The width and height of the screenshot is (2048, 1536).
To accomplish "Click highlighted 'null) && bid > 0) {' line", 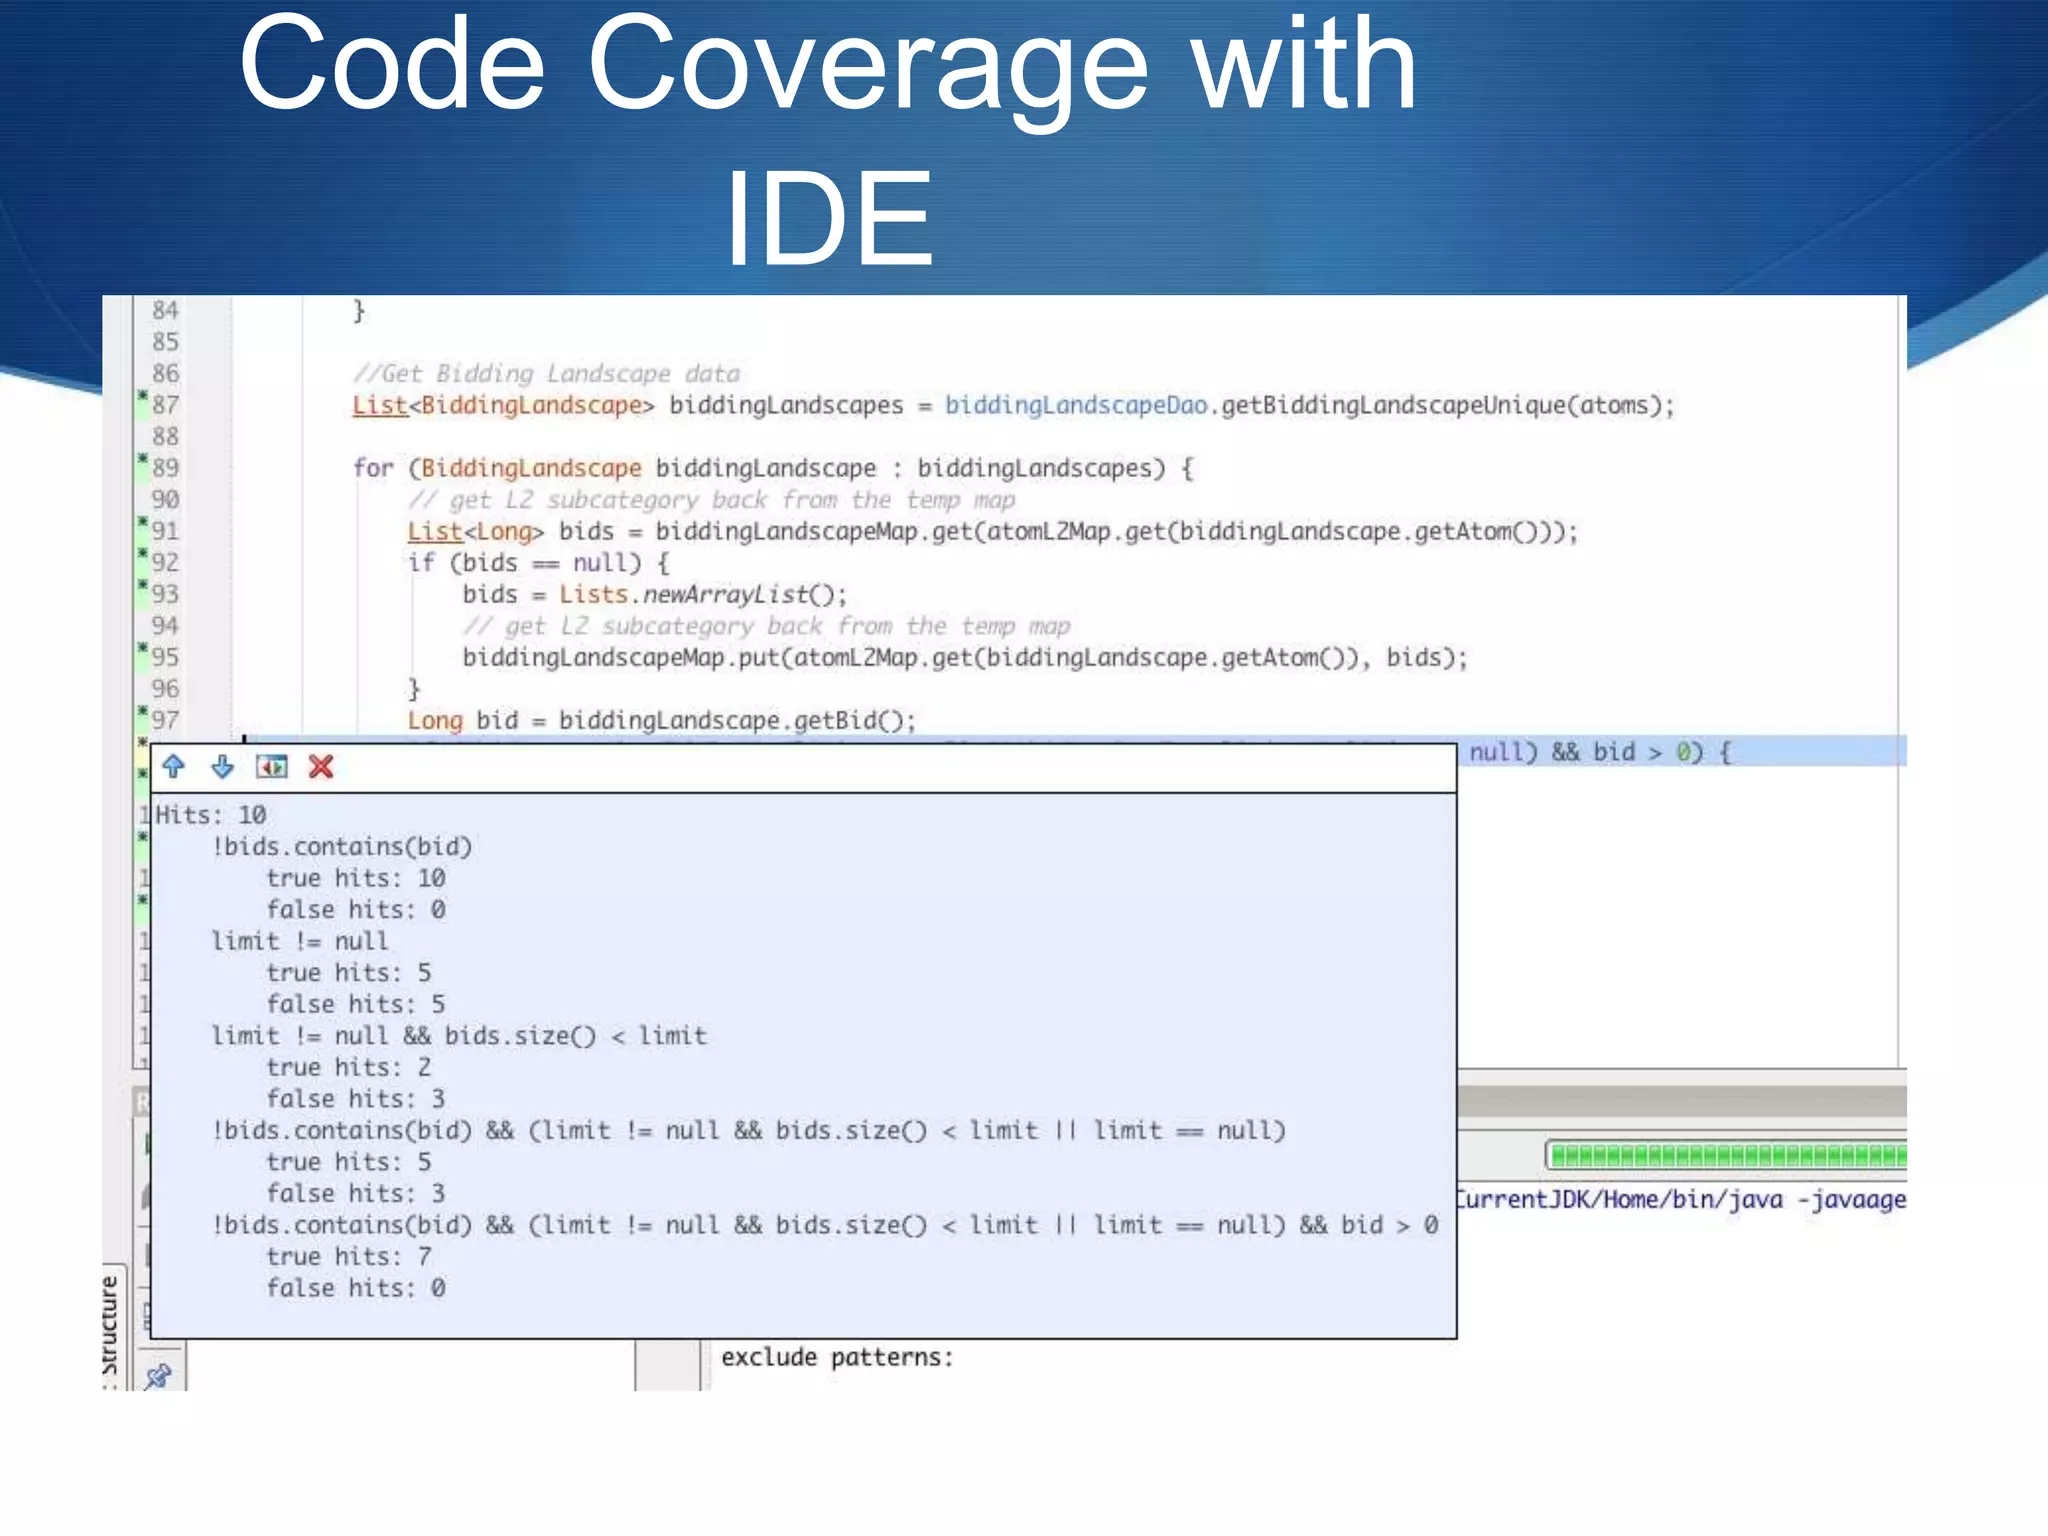I will (x=1600, y=752).
